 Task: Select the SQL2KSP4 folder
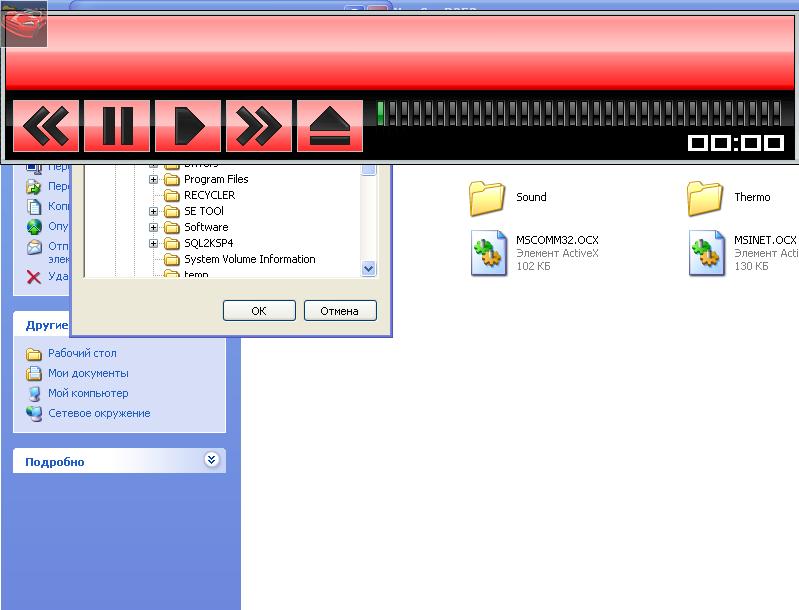(x=208, y=243)
